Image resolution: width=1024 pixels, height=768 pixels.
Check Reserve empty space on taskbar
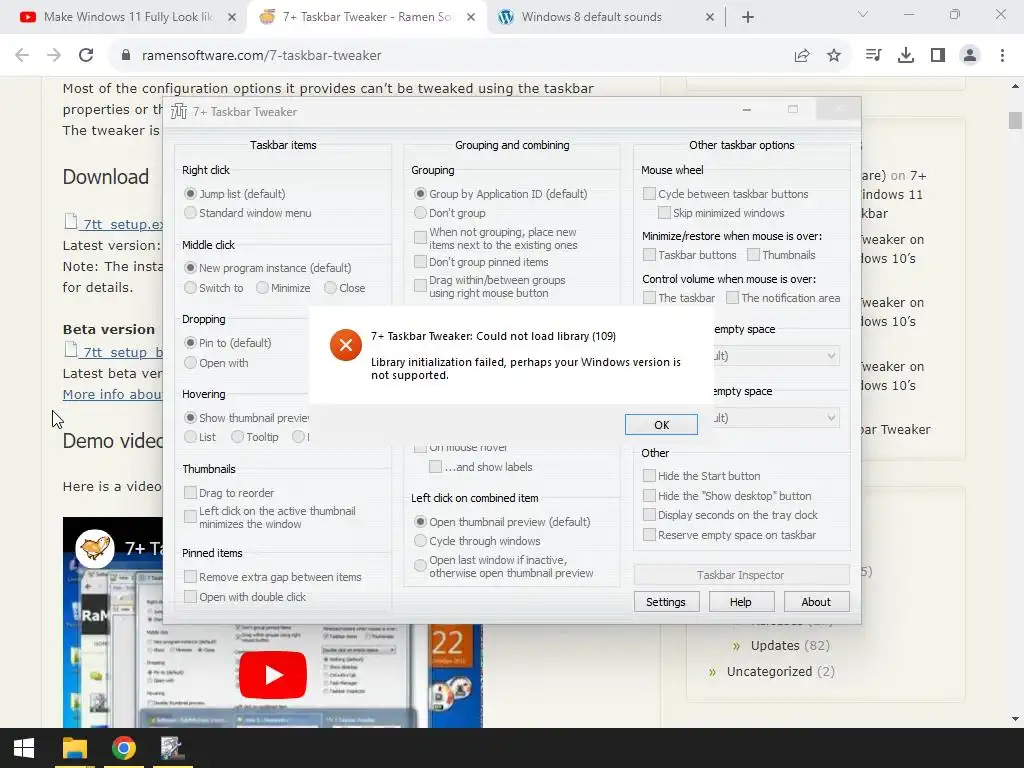point(649,535)
